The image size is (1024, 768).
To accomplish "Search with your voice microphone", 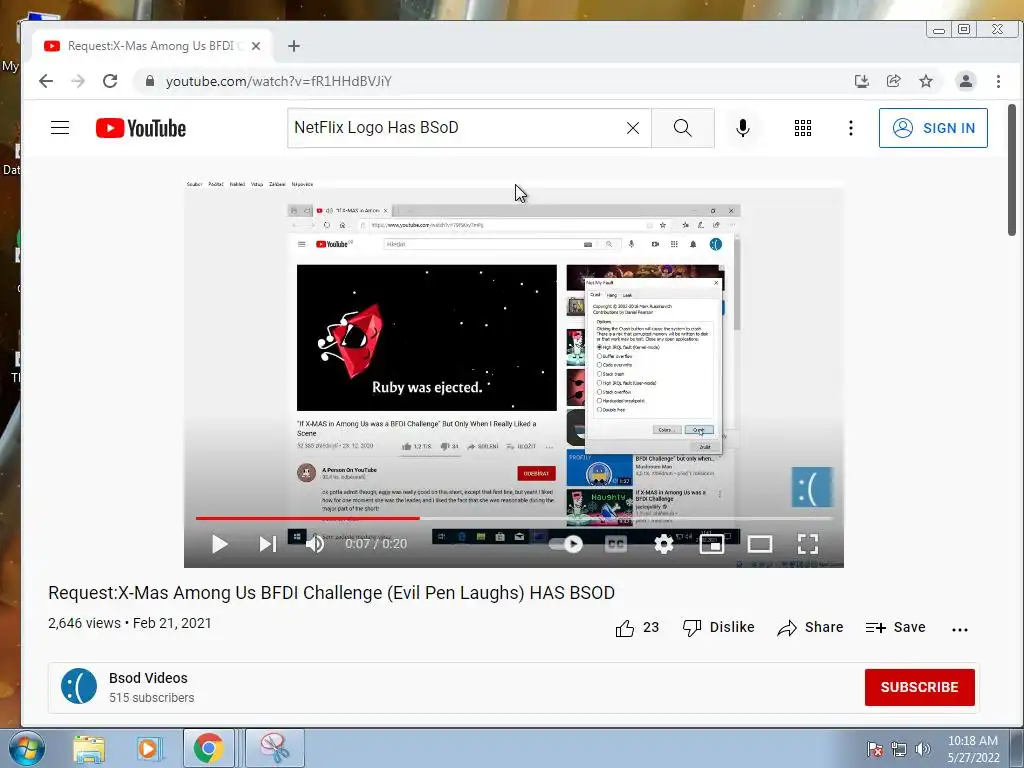I will (x=743, y=128).
